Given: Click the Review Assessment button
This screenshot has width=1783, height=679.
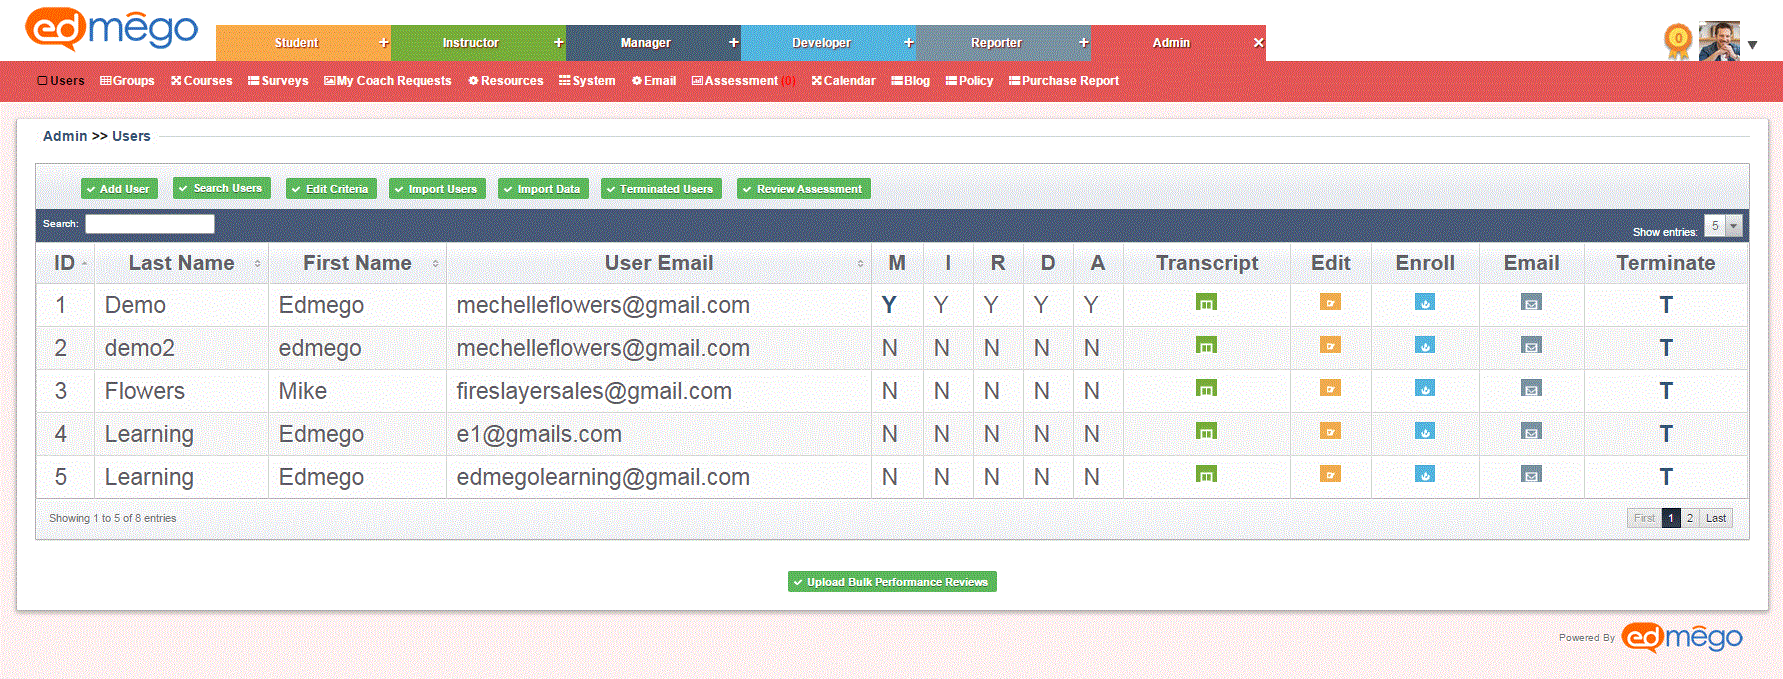Looking at the screenshot, I should [804, 189].
